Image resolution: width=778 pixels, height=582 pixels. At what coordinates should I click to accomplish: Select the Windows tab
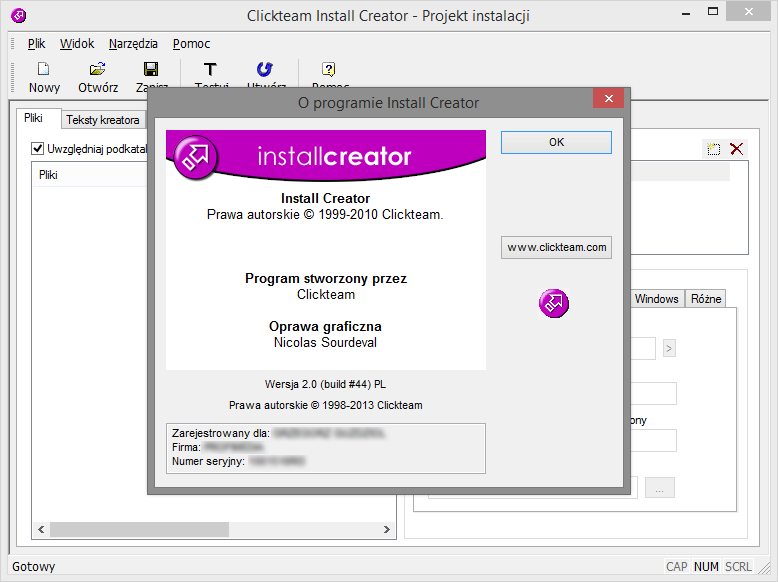(656, 299)
